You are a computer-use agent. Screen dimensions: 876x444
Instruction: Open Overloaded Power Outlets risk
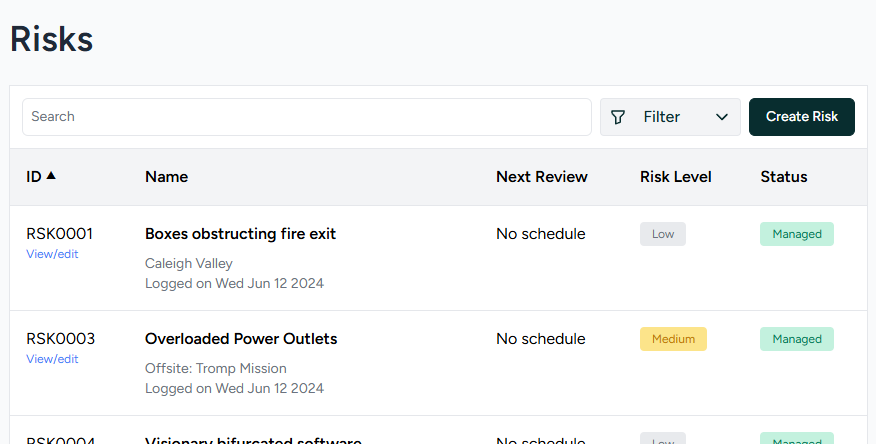241,339
